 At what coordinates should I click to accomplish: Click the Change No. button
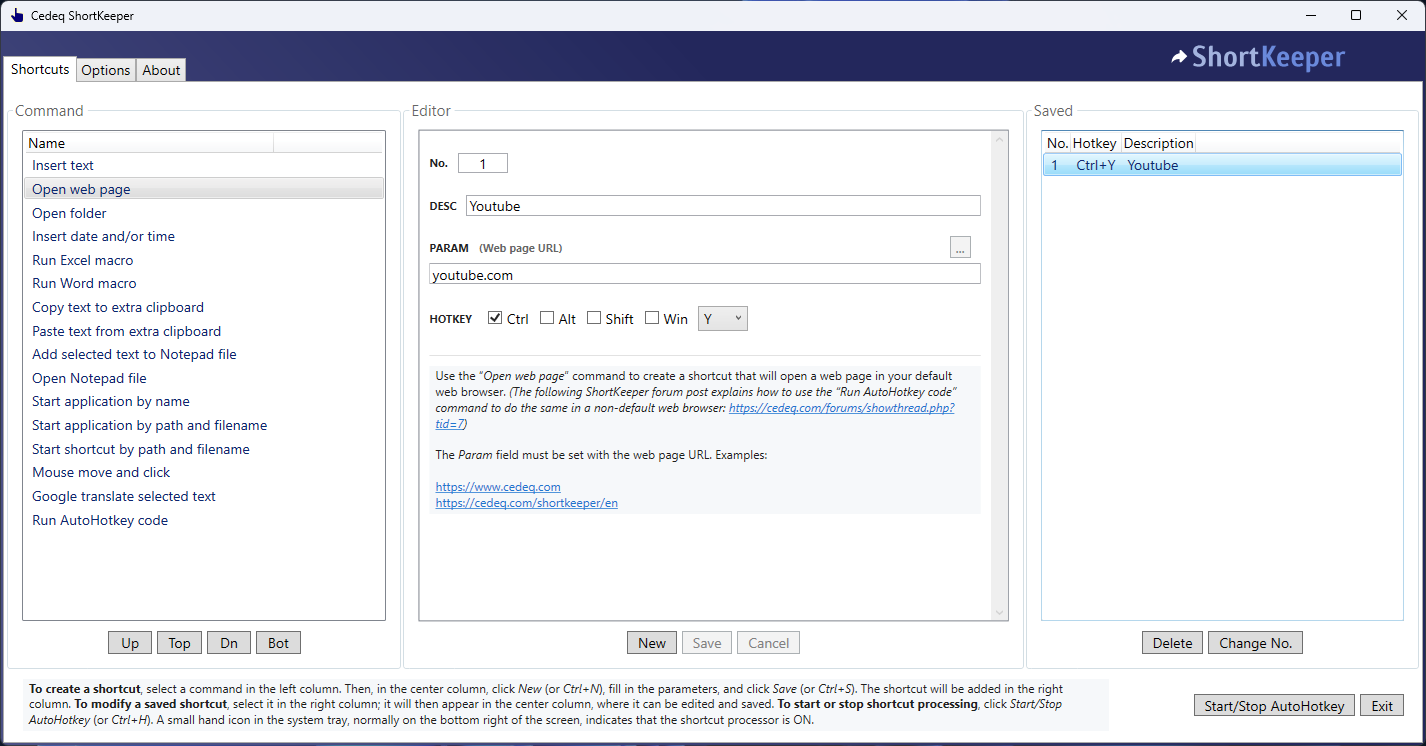[x=1255, y=643]
